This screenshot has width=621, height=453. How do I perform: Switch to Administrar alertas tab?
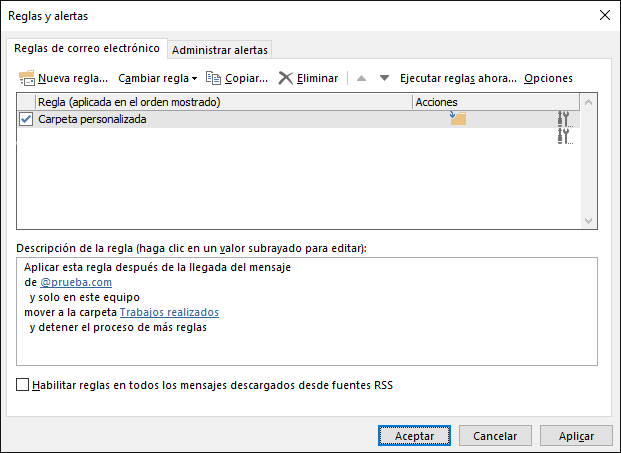point(220,50)
